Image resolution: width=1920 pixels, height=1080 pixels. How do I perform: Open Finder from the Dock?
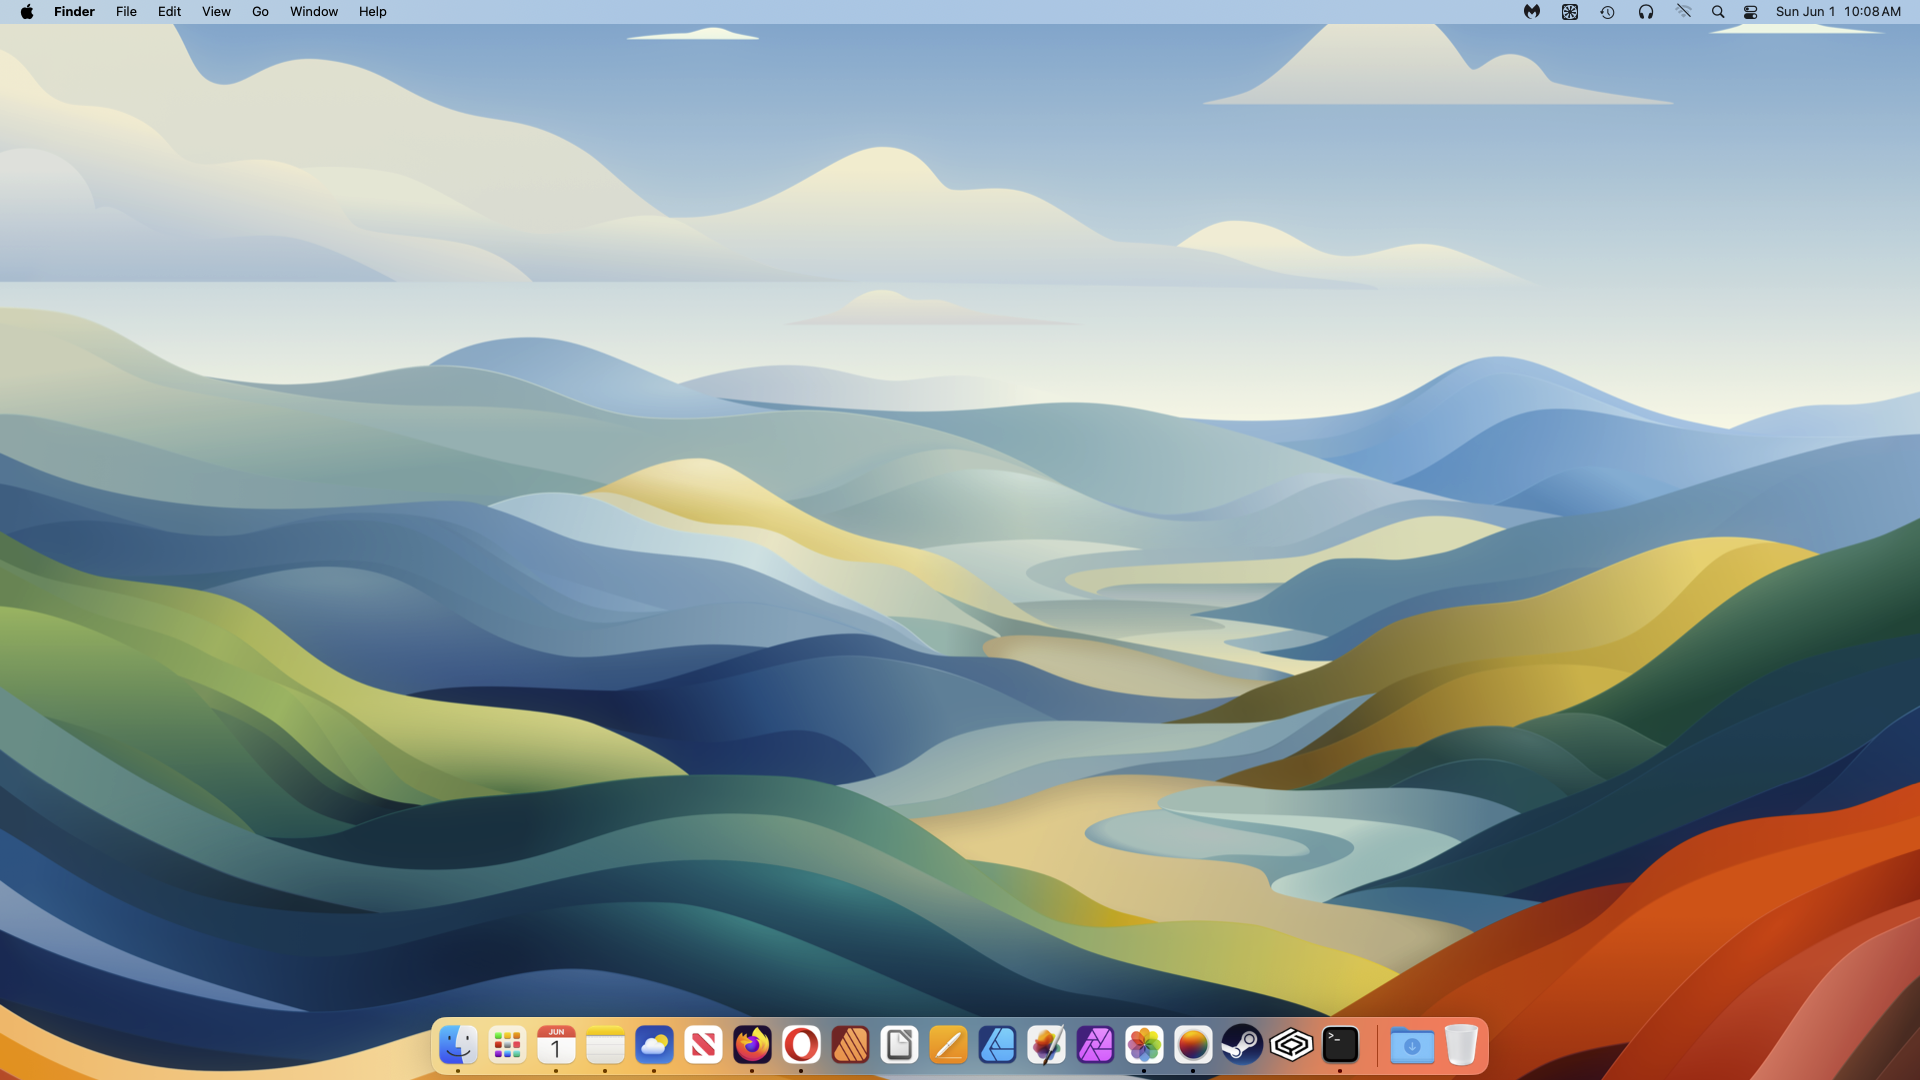pos(458,1045)
